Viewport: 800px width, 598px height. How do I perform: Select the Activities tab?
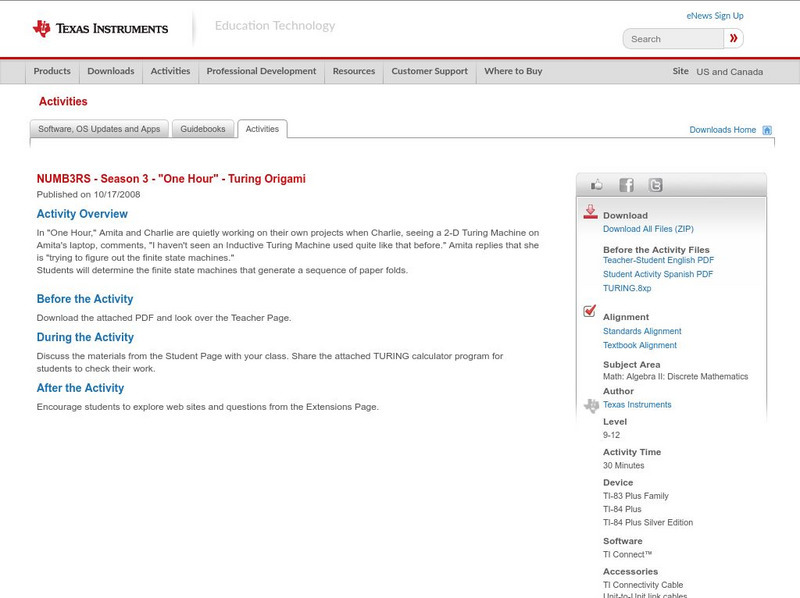[x=262, y=129]
